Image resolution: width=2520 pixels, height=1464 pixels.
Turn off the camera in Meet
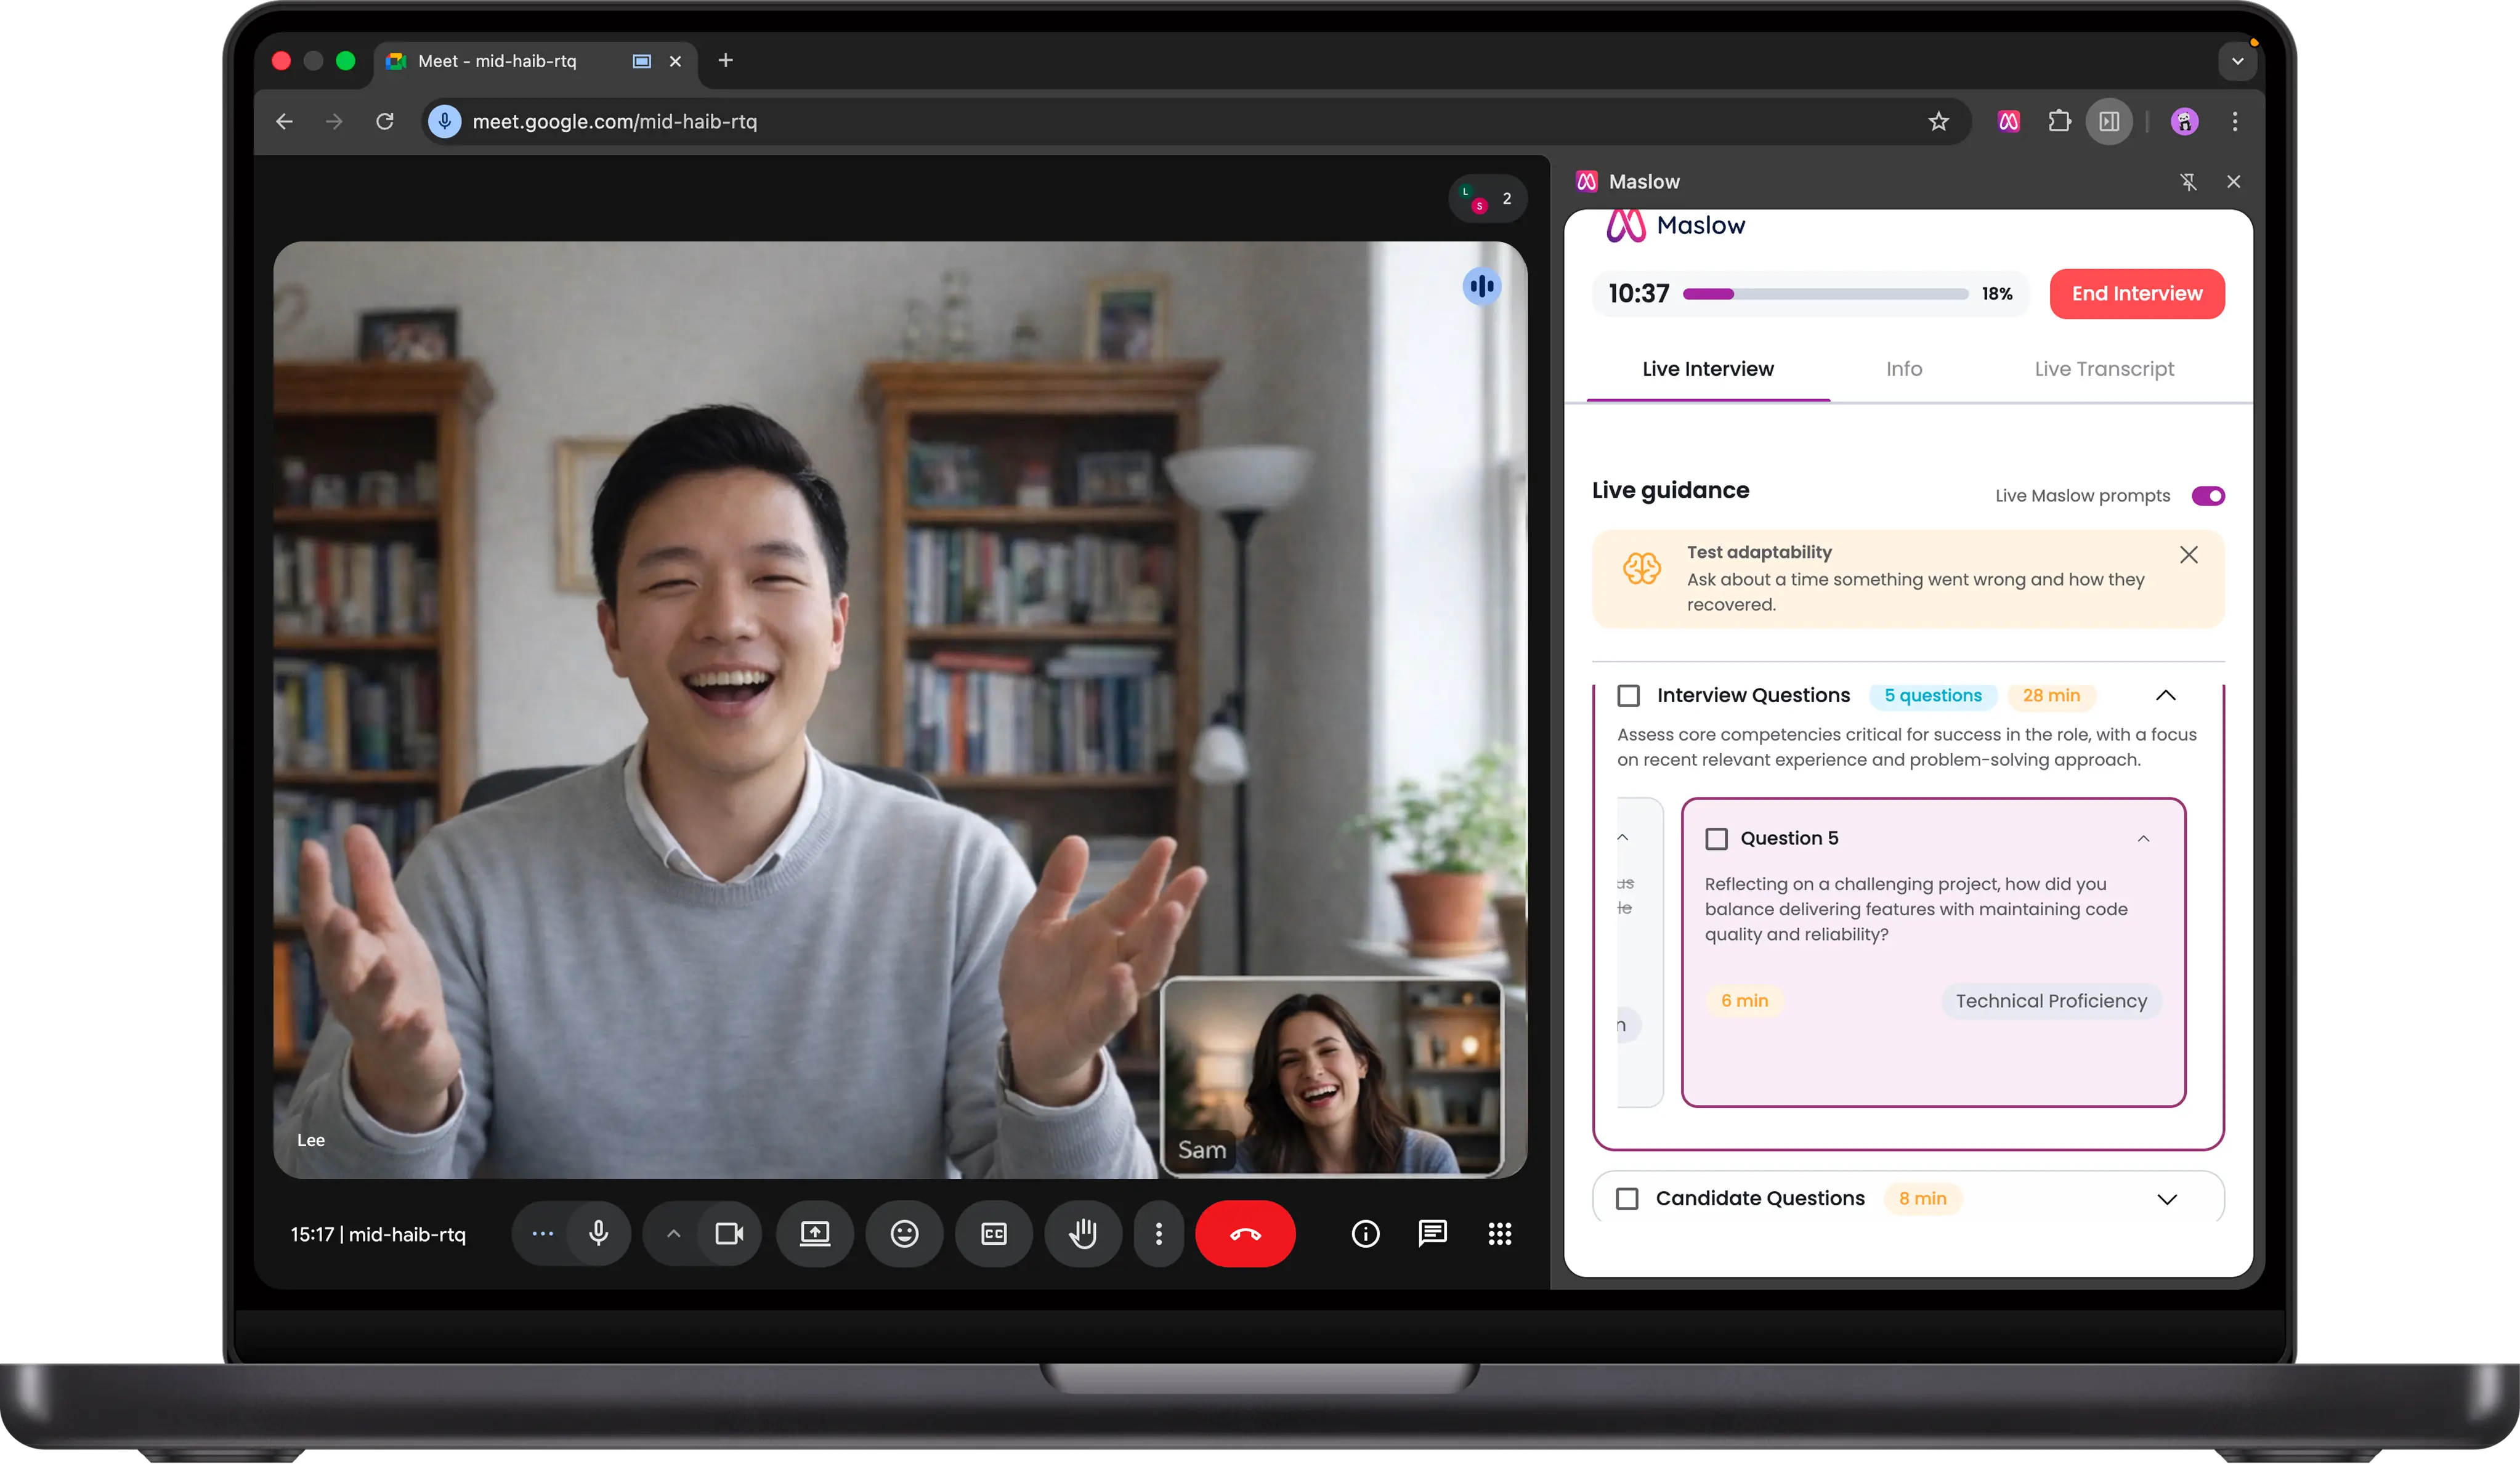pos(729,1233)
